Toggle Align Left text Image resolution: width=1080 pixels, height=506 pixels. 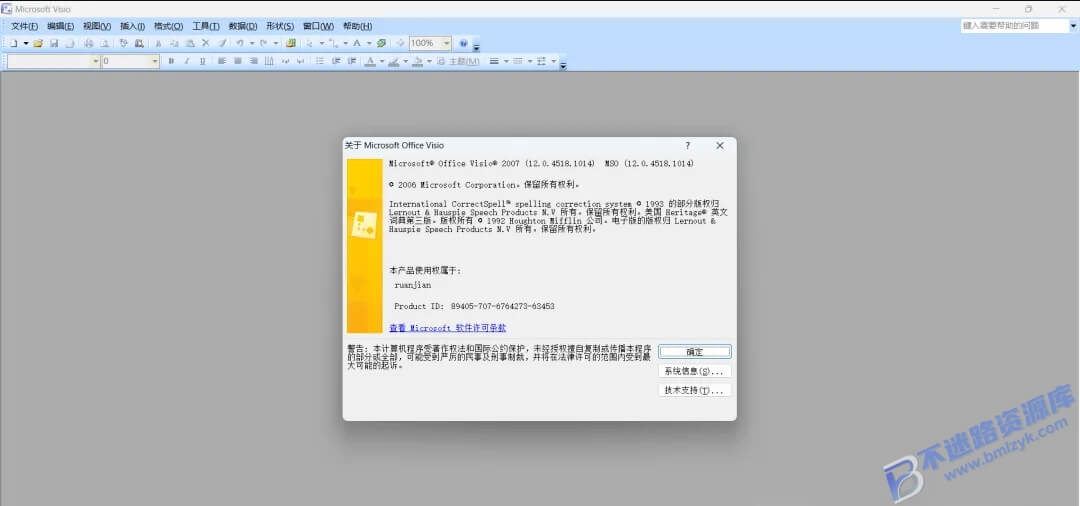[x=222, y=61]
